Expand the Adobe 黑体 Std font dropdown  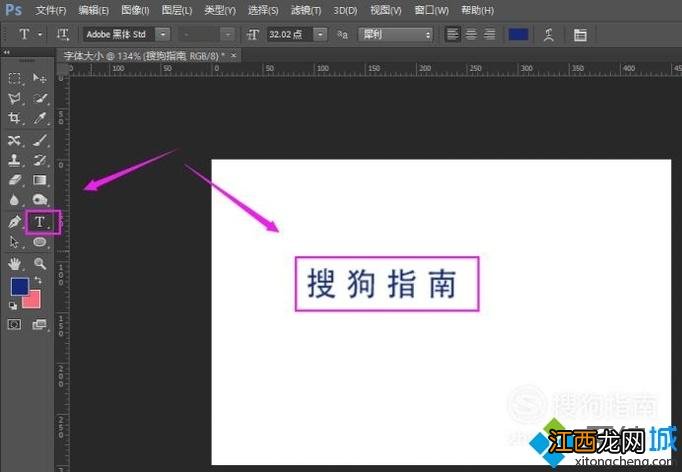163,34
